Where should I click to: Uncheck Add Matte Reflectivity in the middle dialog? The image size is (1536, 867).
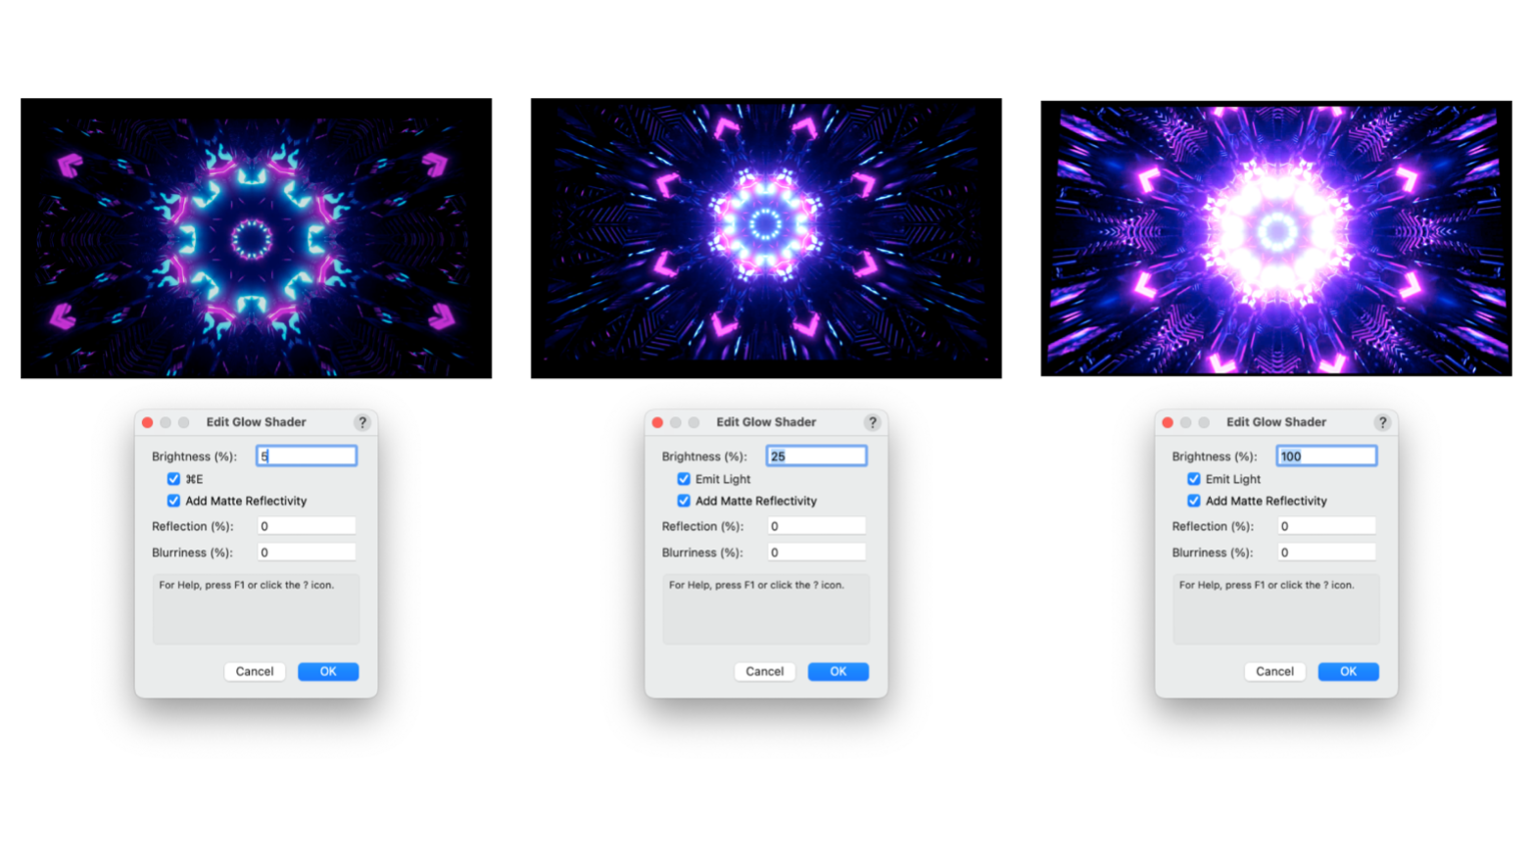click(x=684, y=501)
